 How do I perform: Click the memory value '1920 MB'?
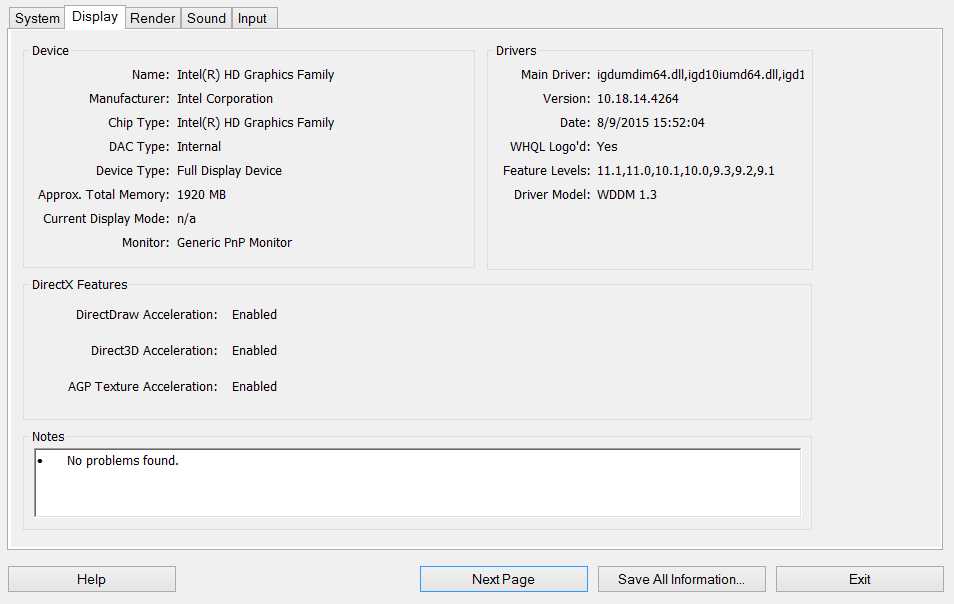[201, 195]
